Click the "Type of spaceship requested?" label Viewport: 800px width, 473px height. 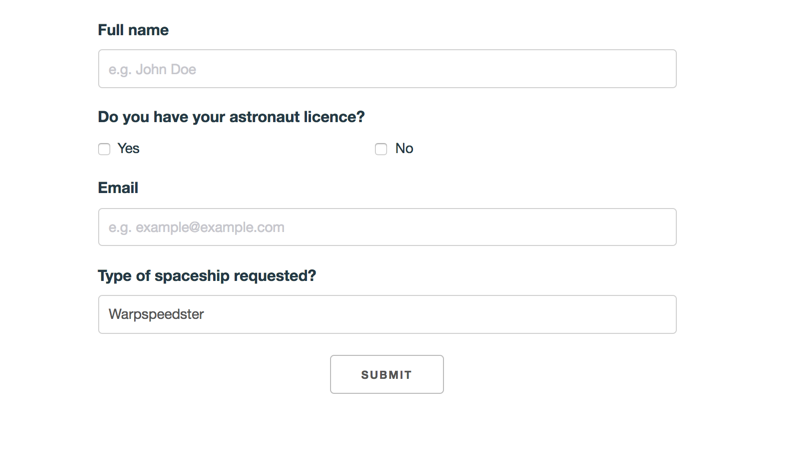point(207,275)
